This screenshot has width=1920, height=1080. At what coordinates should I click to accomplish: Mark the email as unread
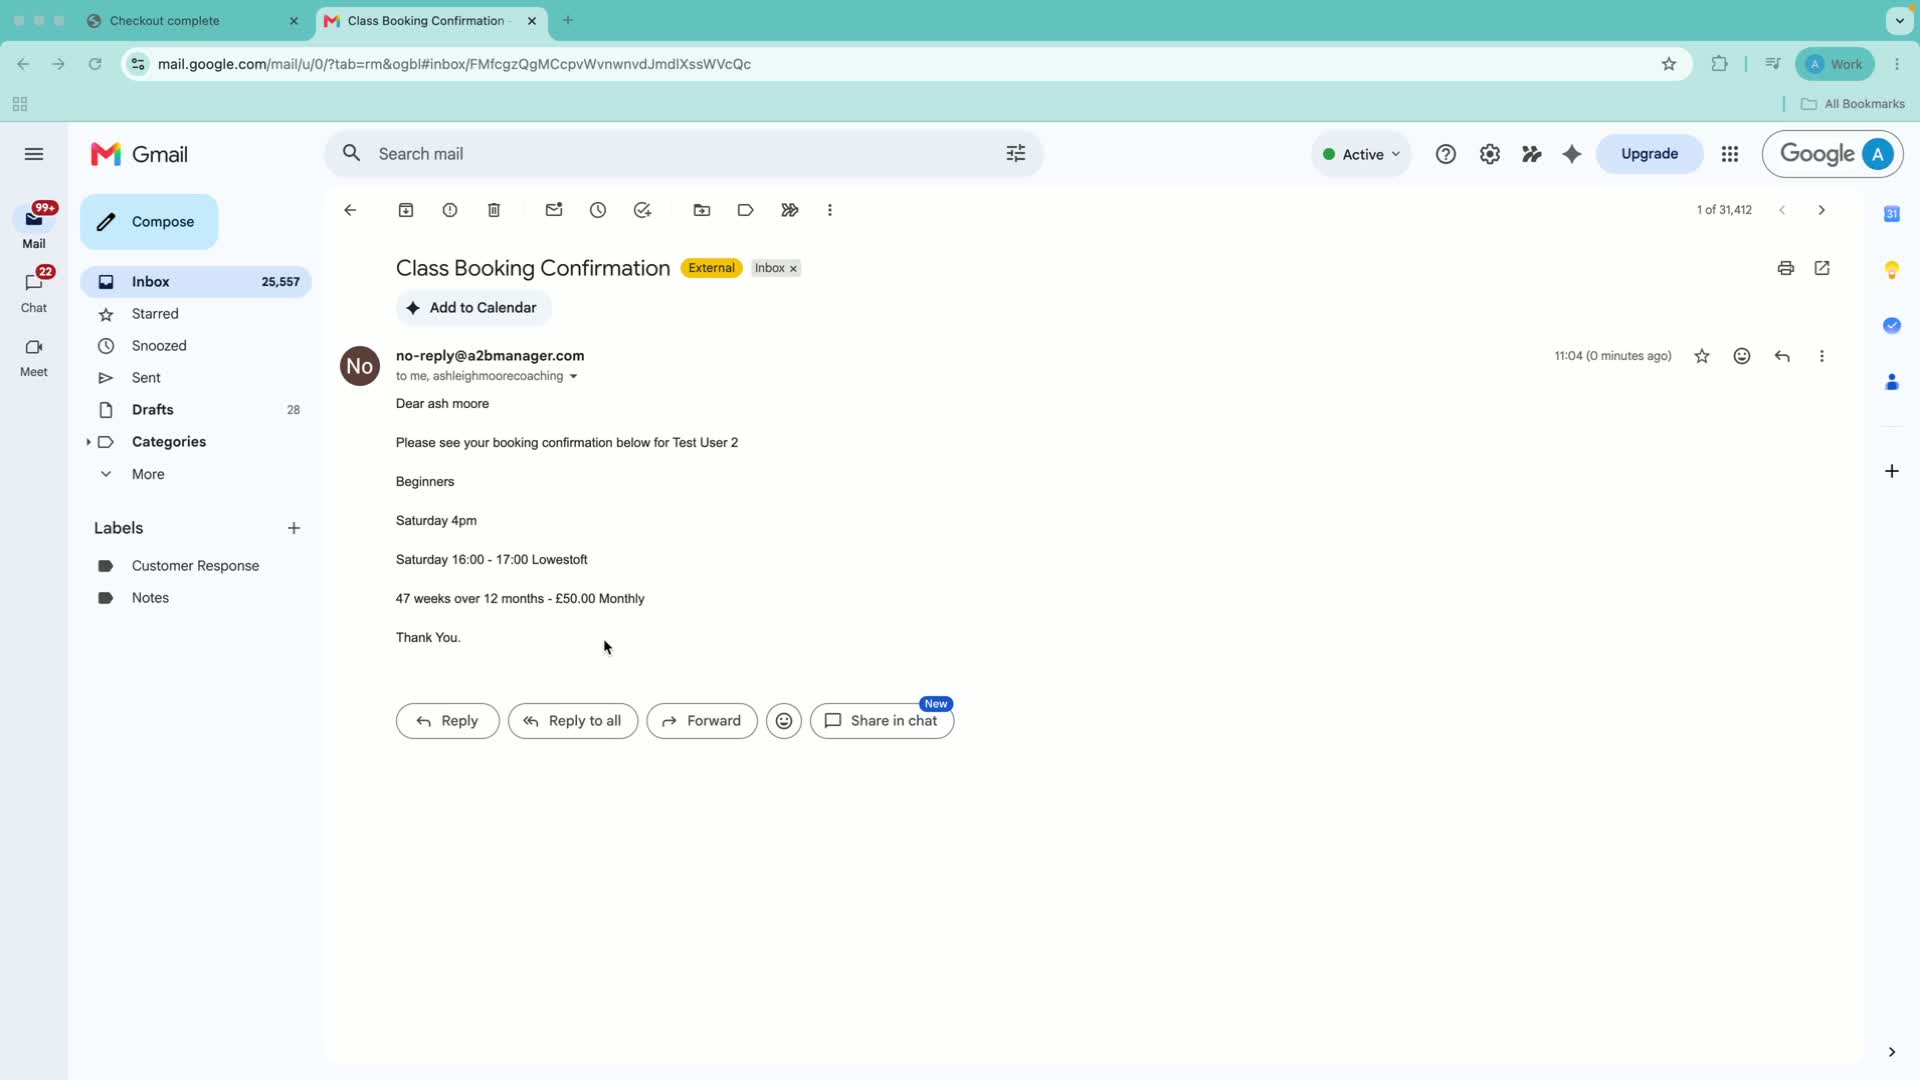554,210
